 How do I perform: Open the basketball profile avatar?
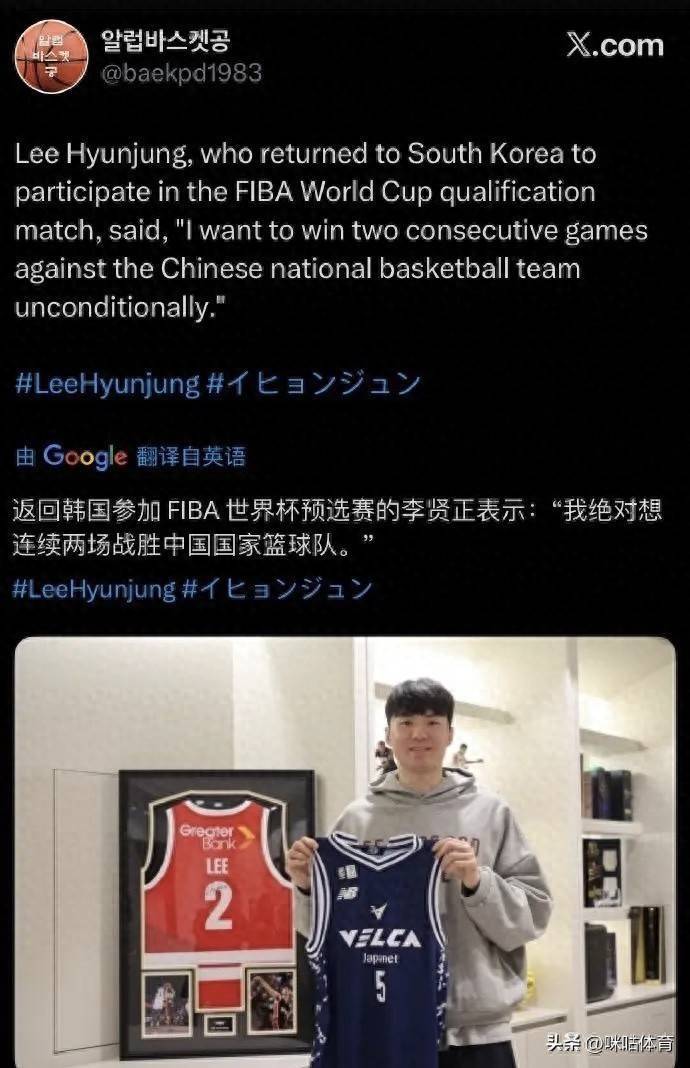[x=52, y=57]
